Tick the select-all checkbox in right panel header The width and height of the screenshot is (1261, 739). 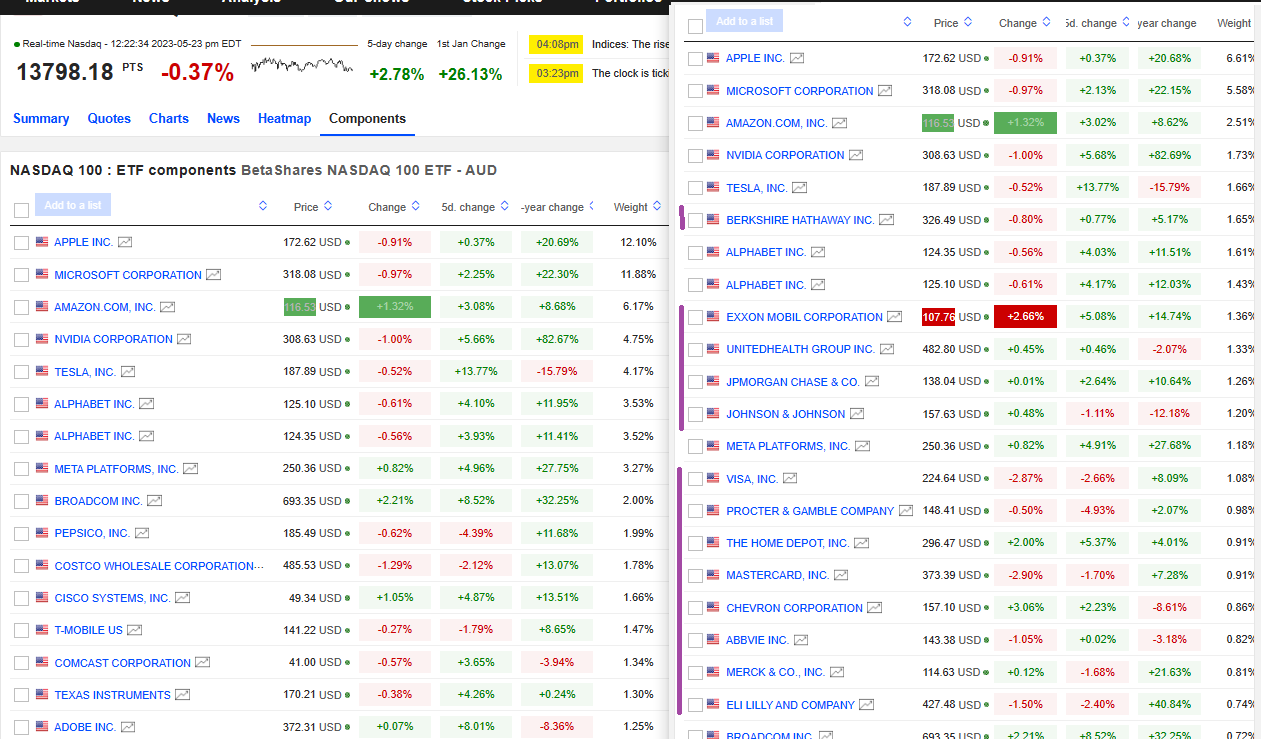pyautogui.click(x=695, y=26)
